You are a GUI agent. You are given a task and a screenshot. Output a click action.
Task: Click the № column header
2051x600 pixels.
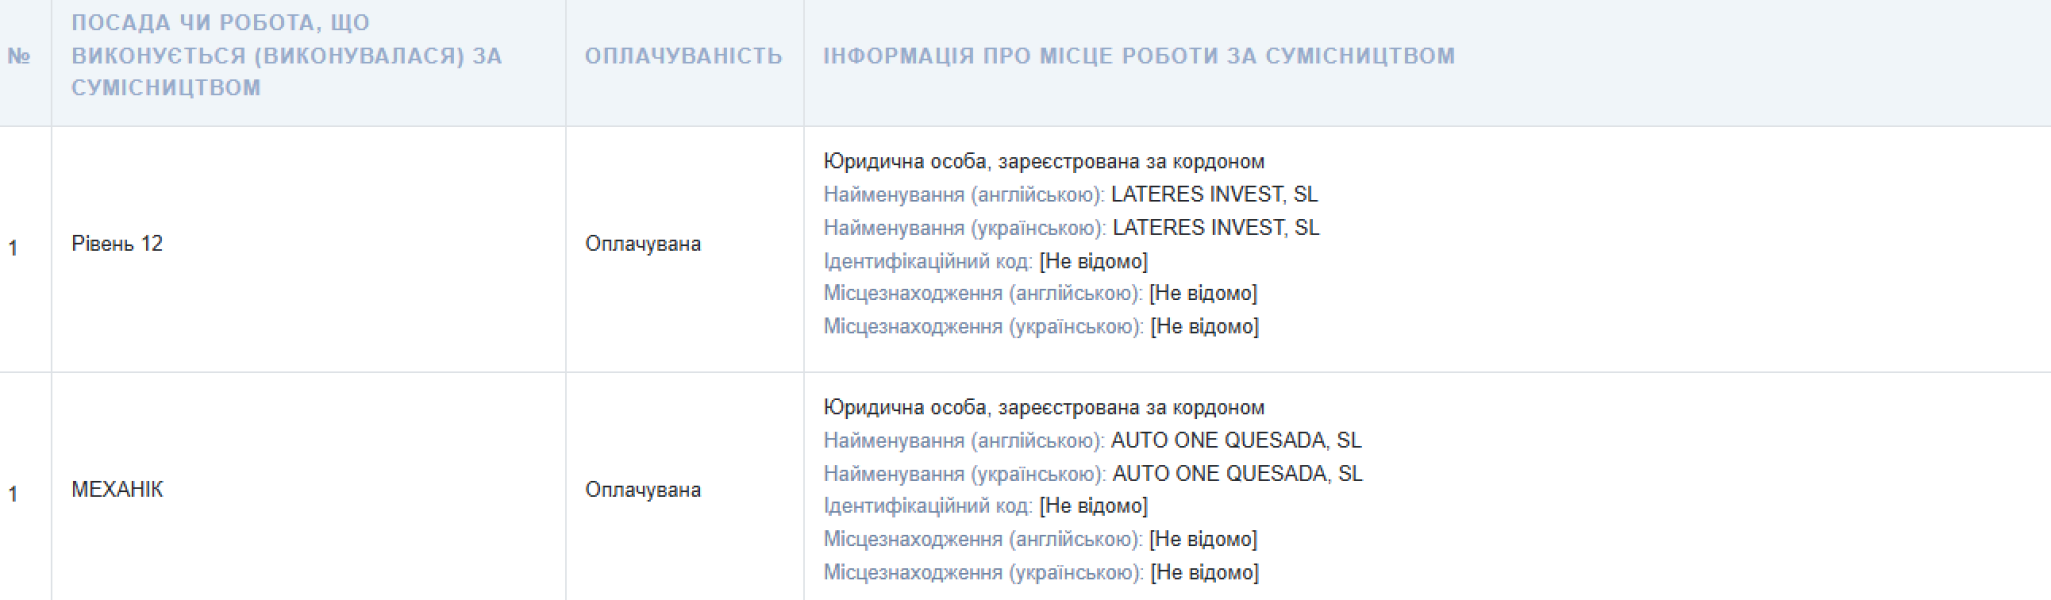pyautogui.click(x=18, y=56)
